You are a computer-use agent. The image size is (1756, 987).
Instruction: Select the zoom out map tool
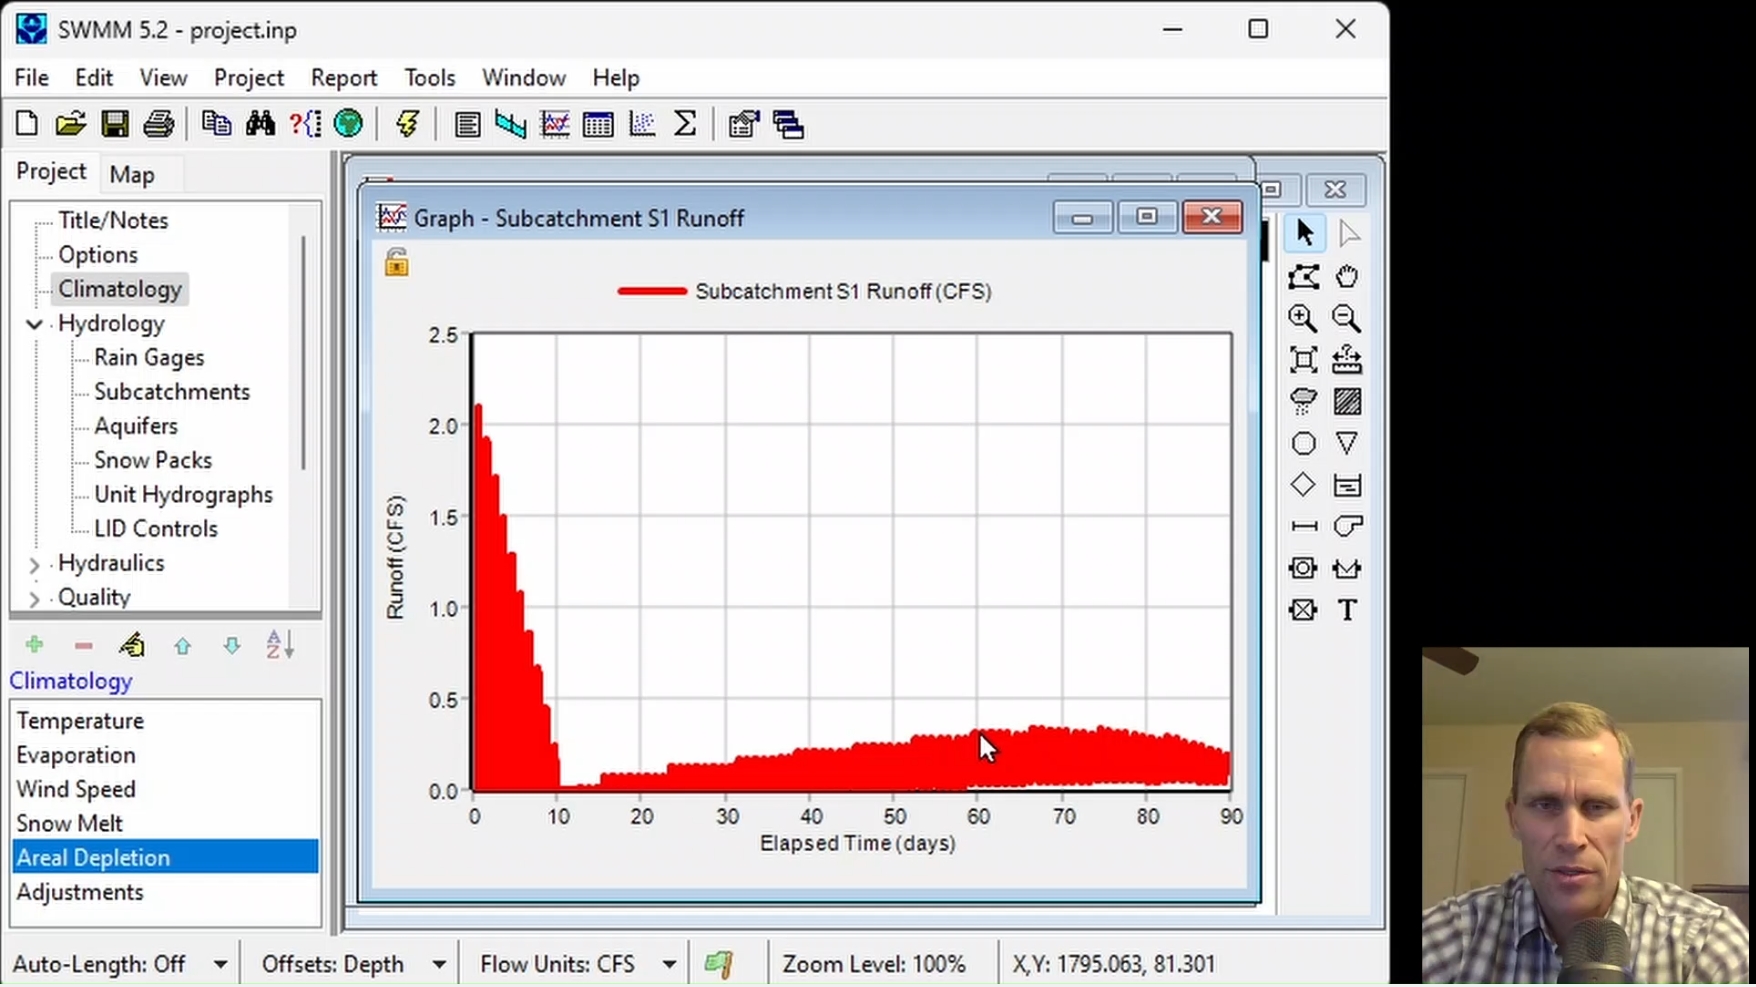coord(1347,318)
